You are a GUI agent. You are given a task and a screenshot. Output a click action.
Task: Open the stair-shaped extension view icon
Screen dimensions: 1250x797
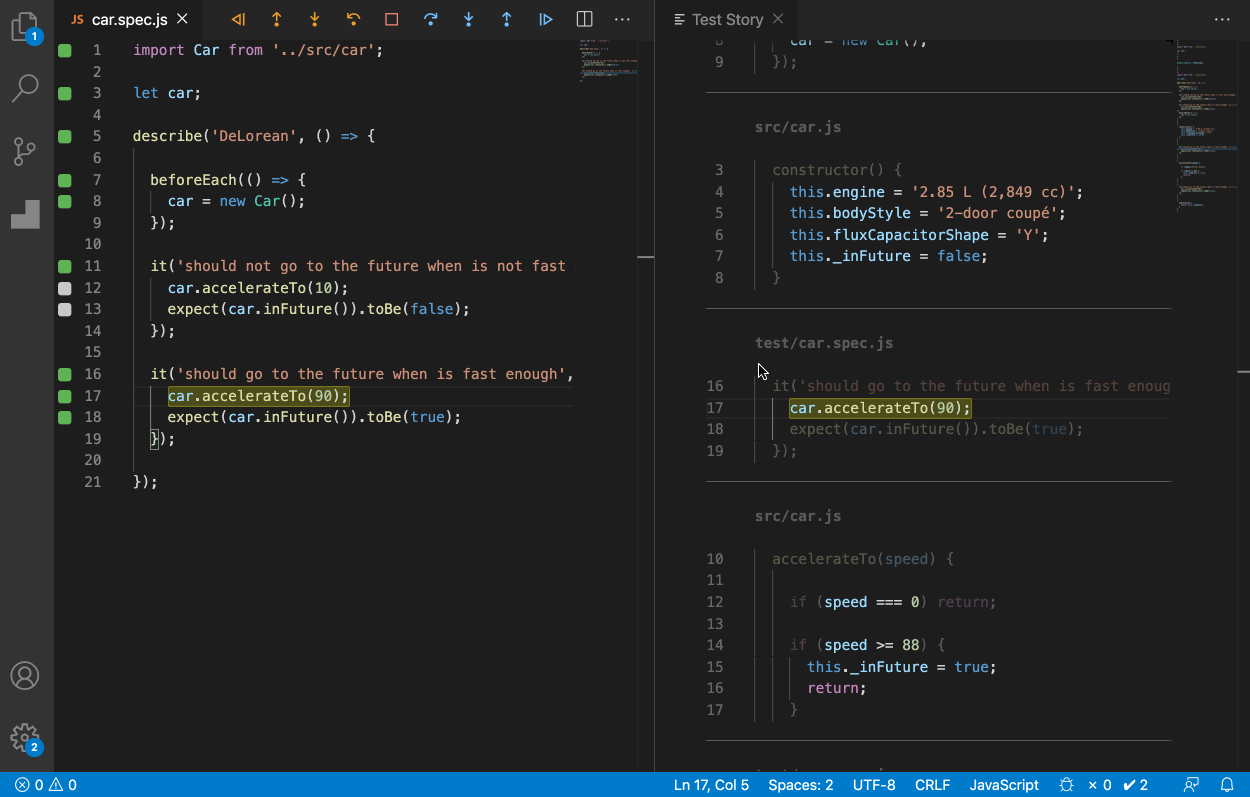coord(25,214)
